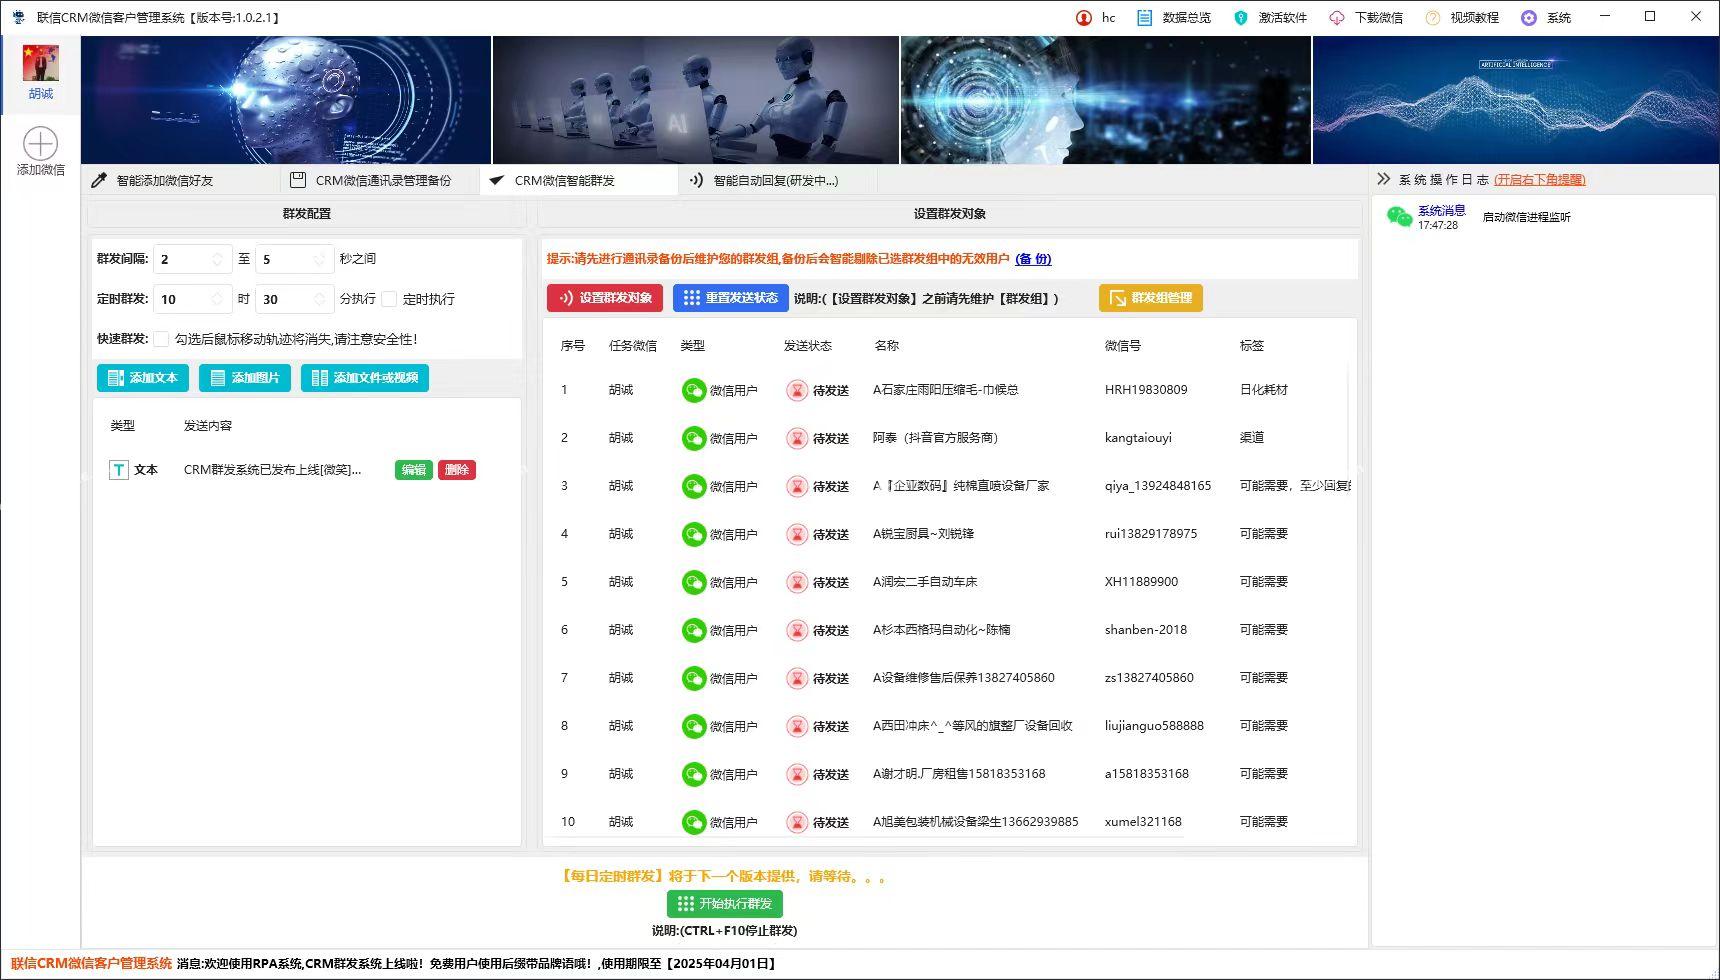Screen dimensions: 1720x980
Task: Click the 添加微信 plus icon
Action: click(40, 144)
